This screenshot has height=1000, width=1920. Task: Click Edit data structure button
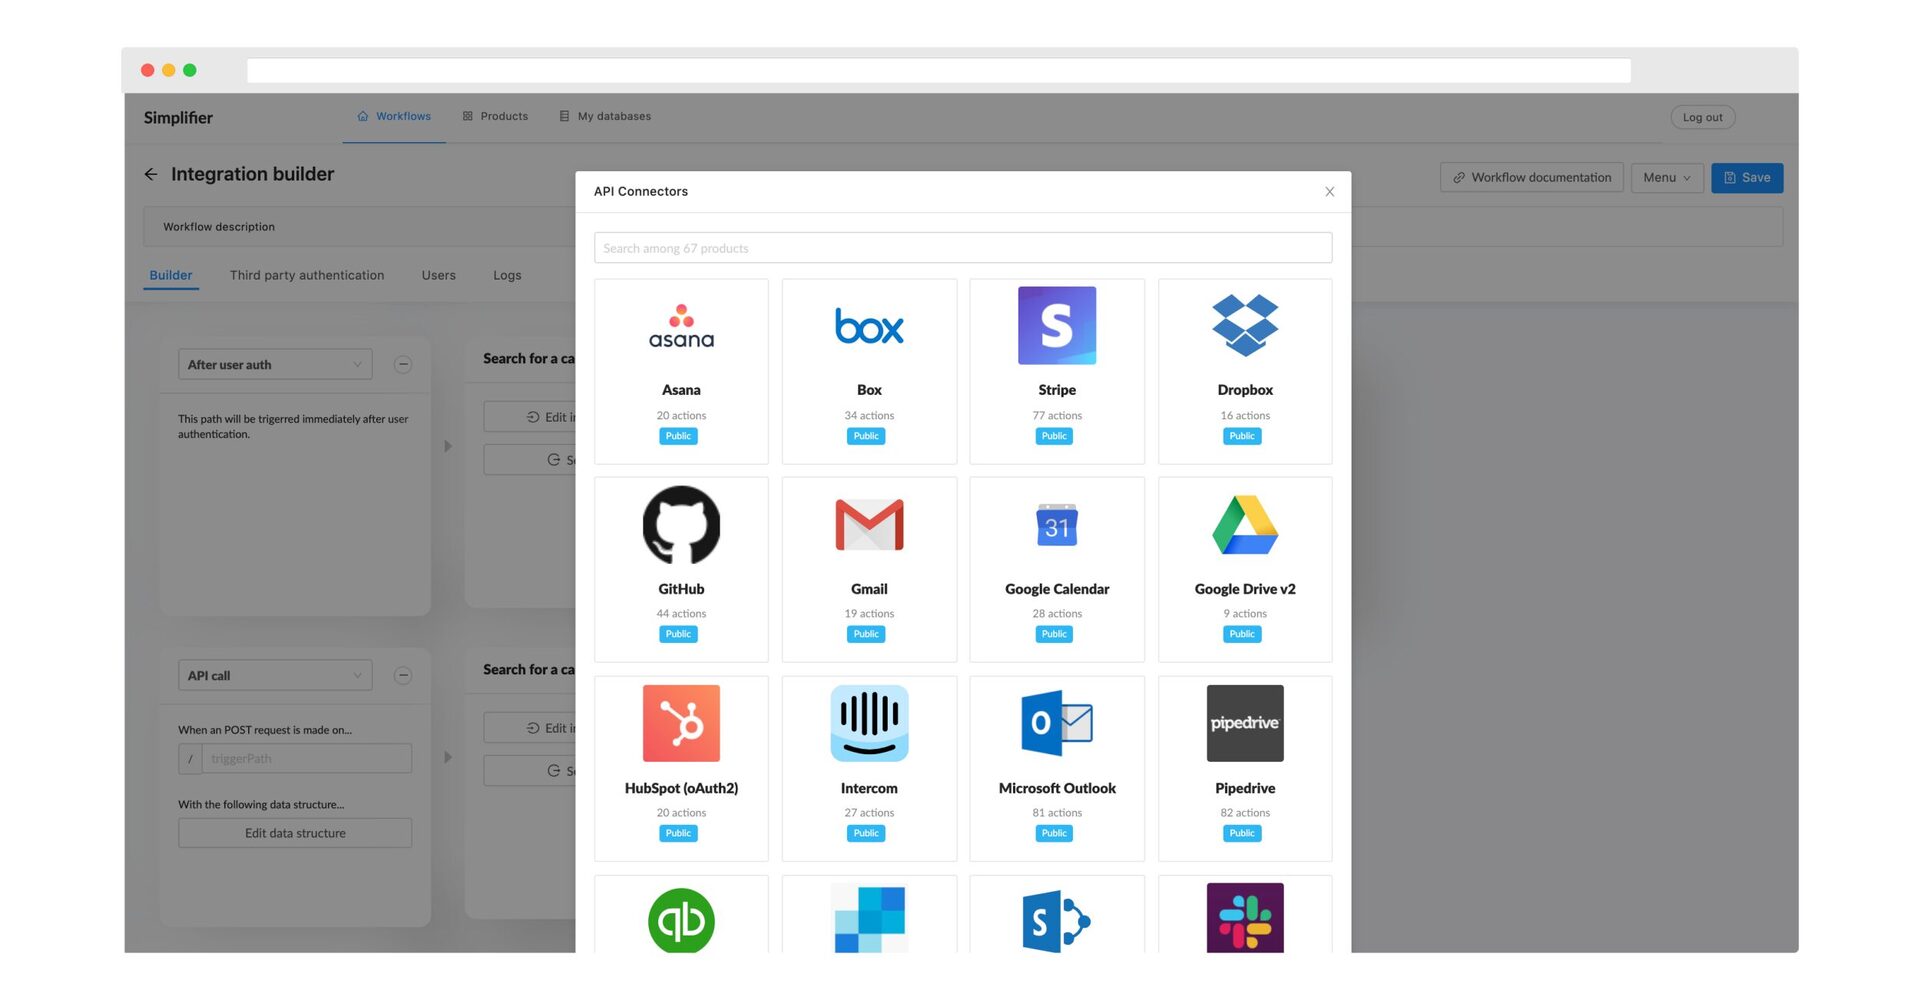click(295, 833)
